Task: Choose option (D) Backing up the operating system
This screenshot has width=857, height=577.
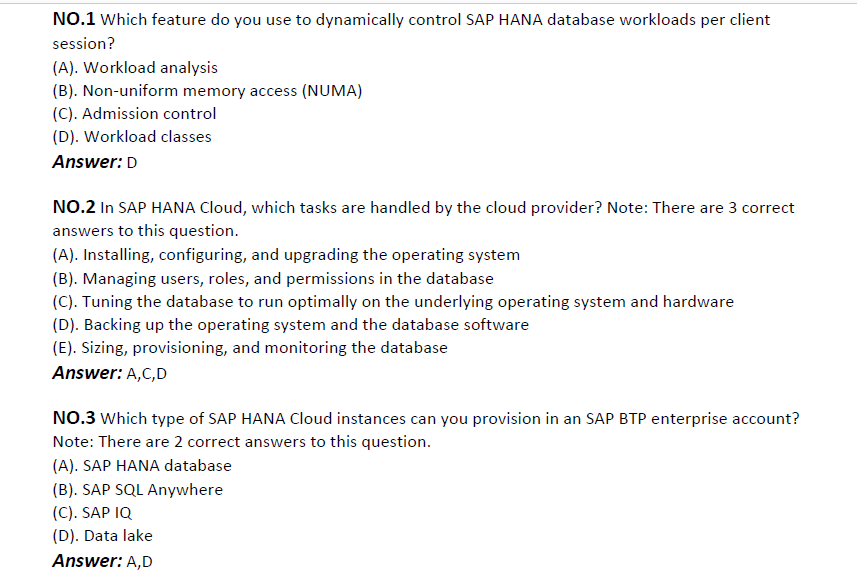Action: click(x=291, y=325)
